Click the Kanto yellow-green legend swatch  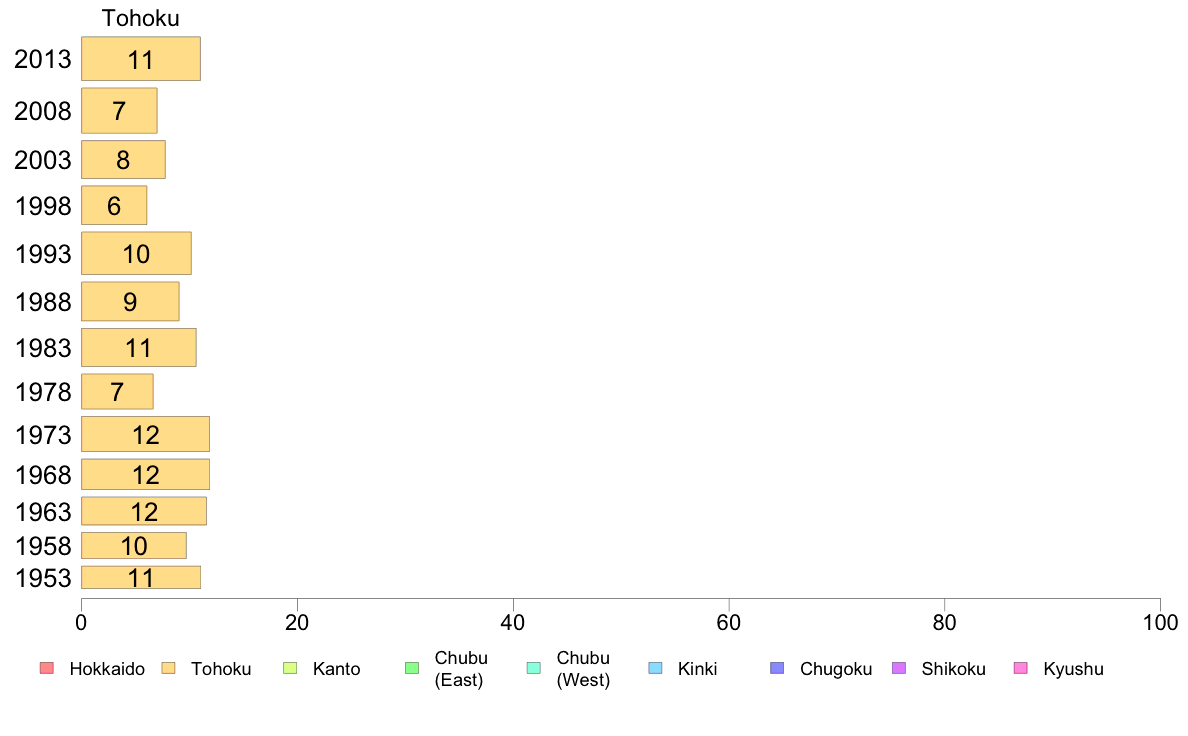(x=290, y=668)
